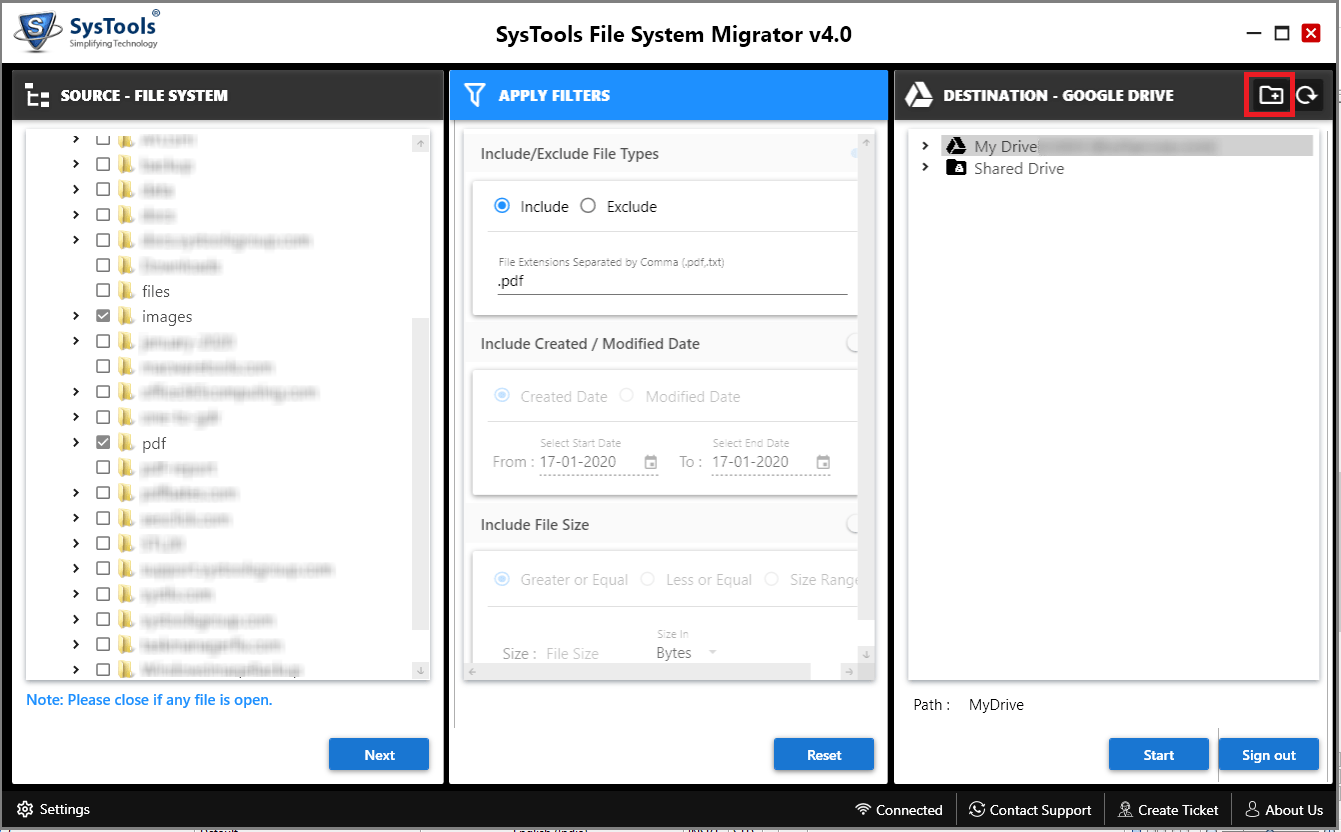The width and height of the screenshot is (1341, 832).
Task: Select the Less or Equal size option
Action: 648,579
